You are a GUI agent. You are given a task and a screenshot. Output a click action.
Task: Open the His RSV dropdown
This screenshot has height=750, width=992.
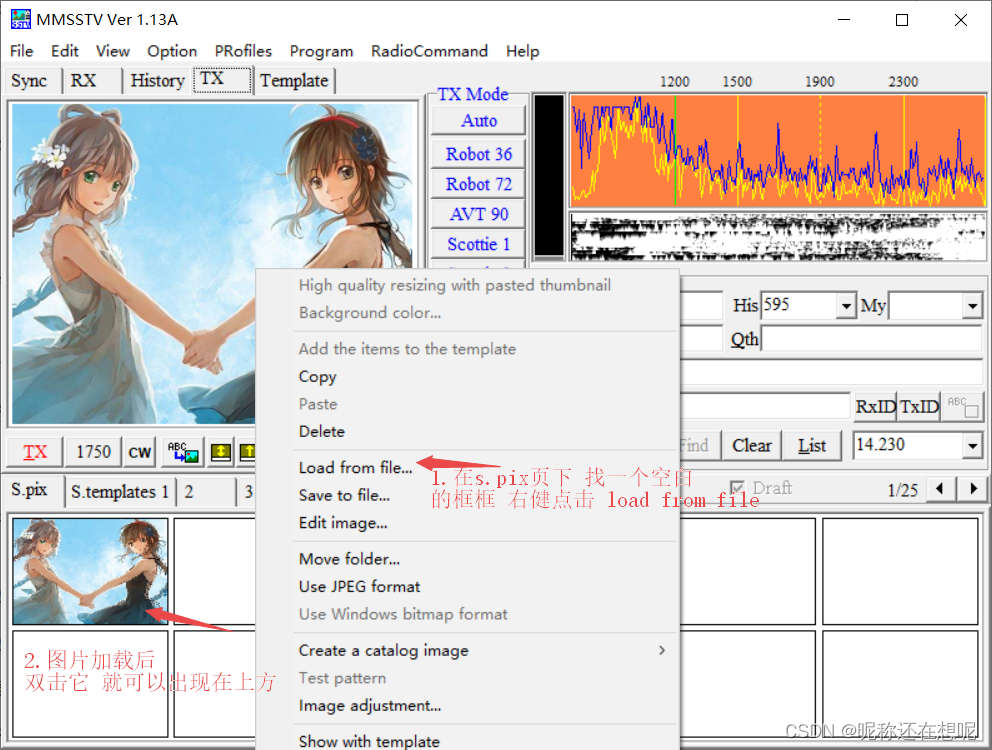[x=846, y=306]
